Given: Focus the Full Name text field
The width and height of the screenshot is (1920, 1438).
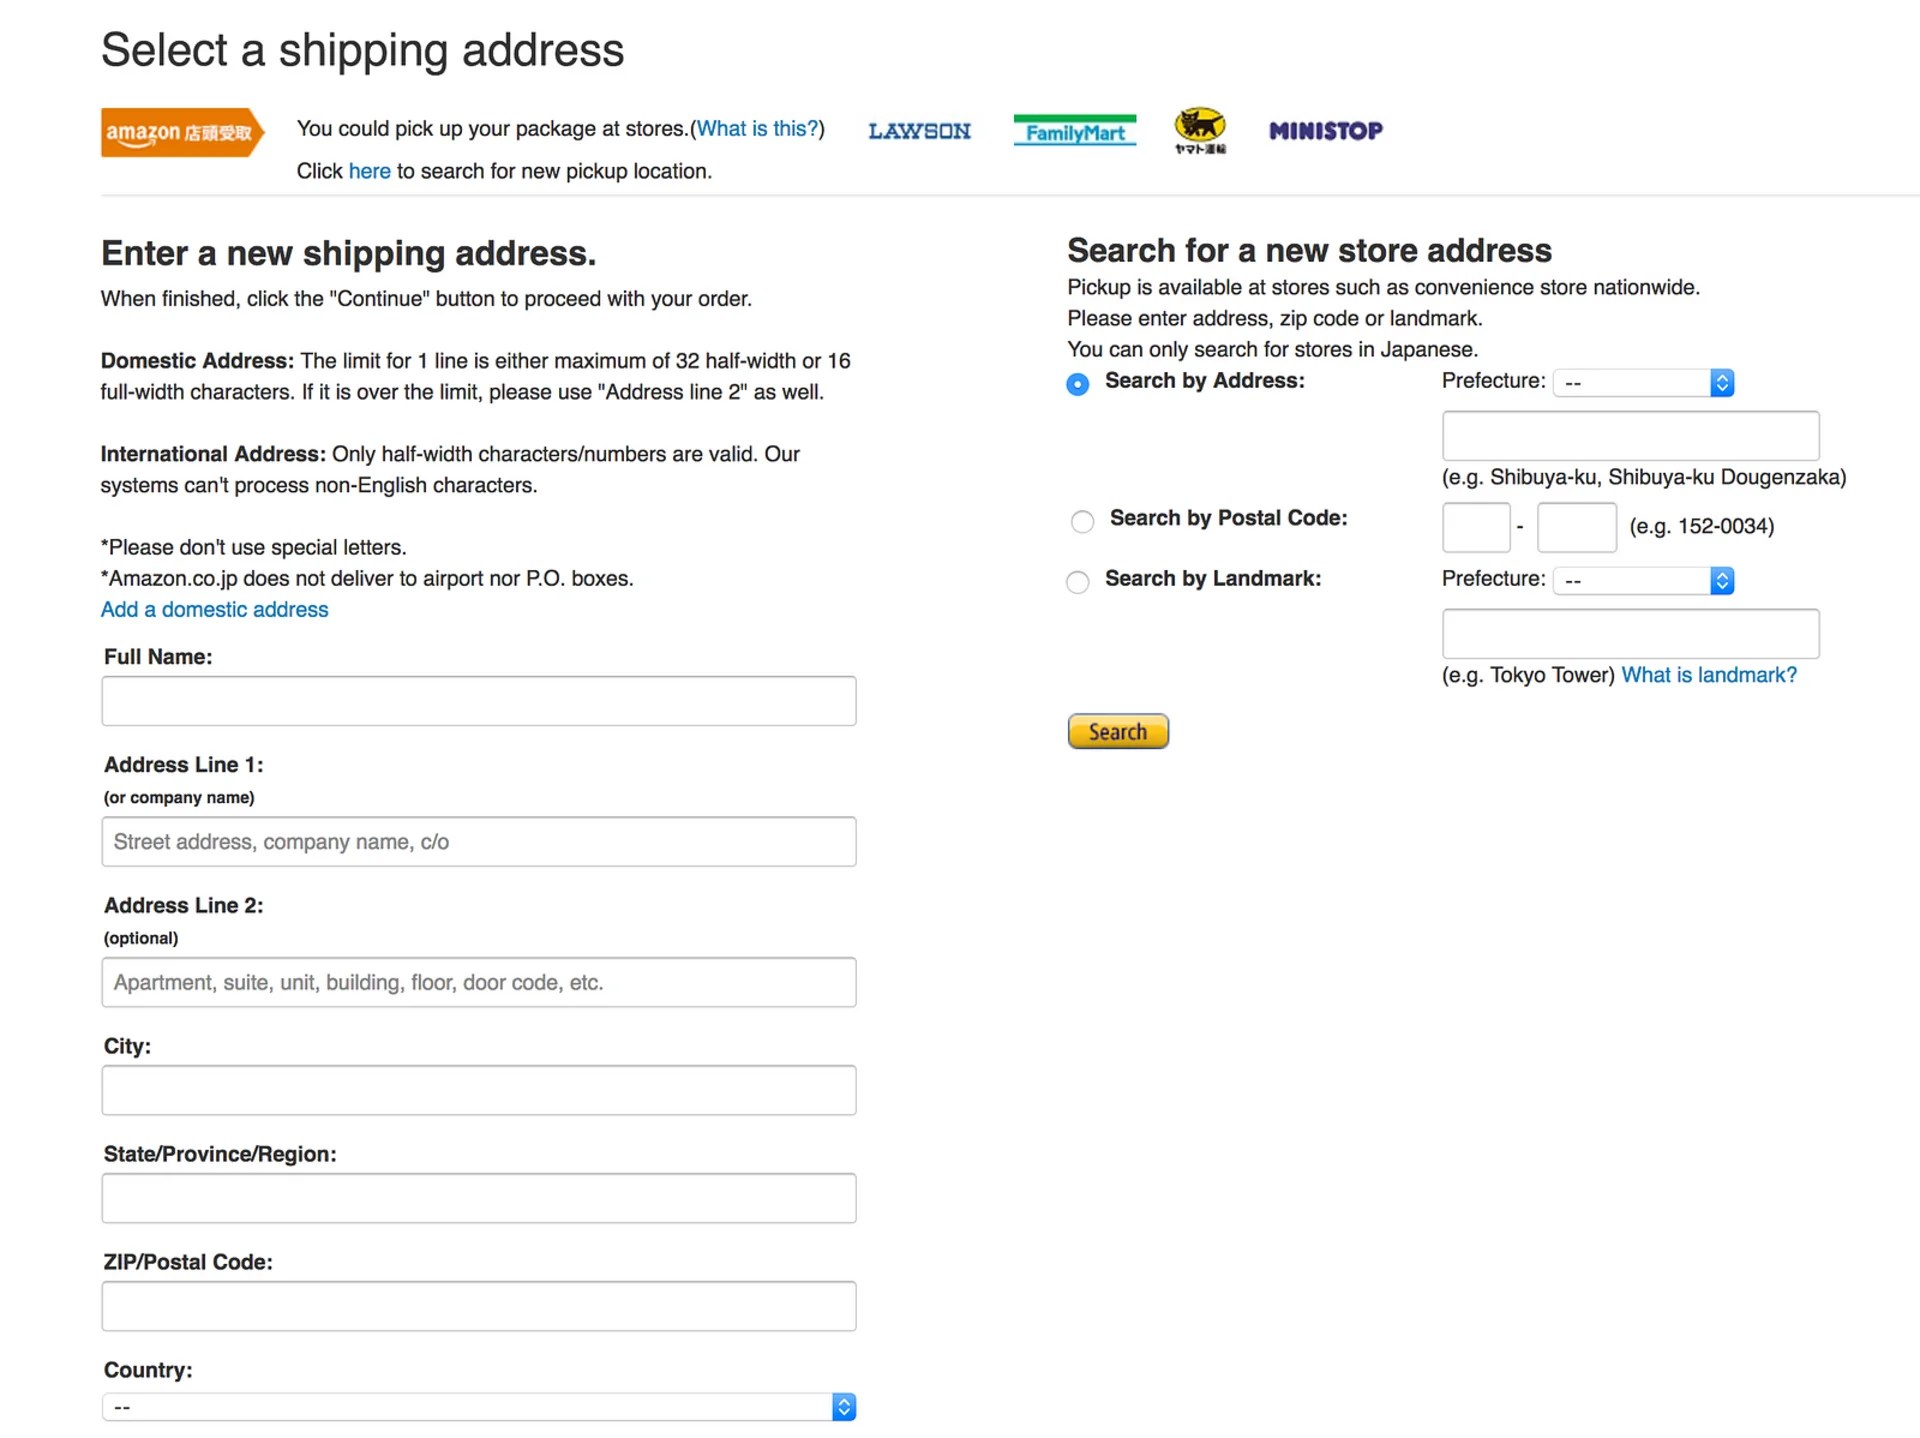Looking at the screenshot, I should (x=478, y=701).
